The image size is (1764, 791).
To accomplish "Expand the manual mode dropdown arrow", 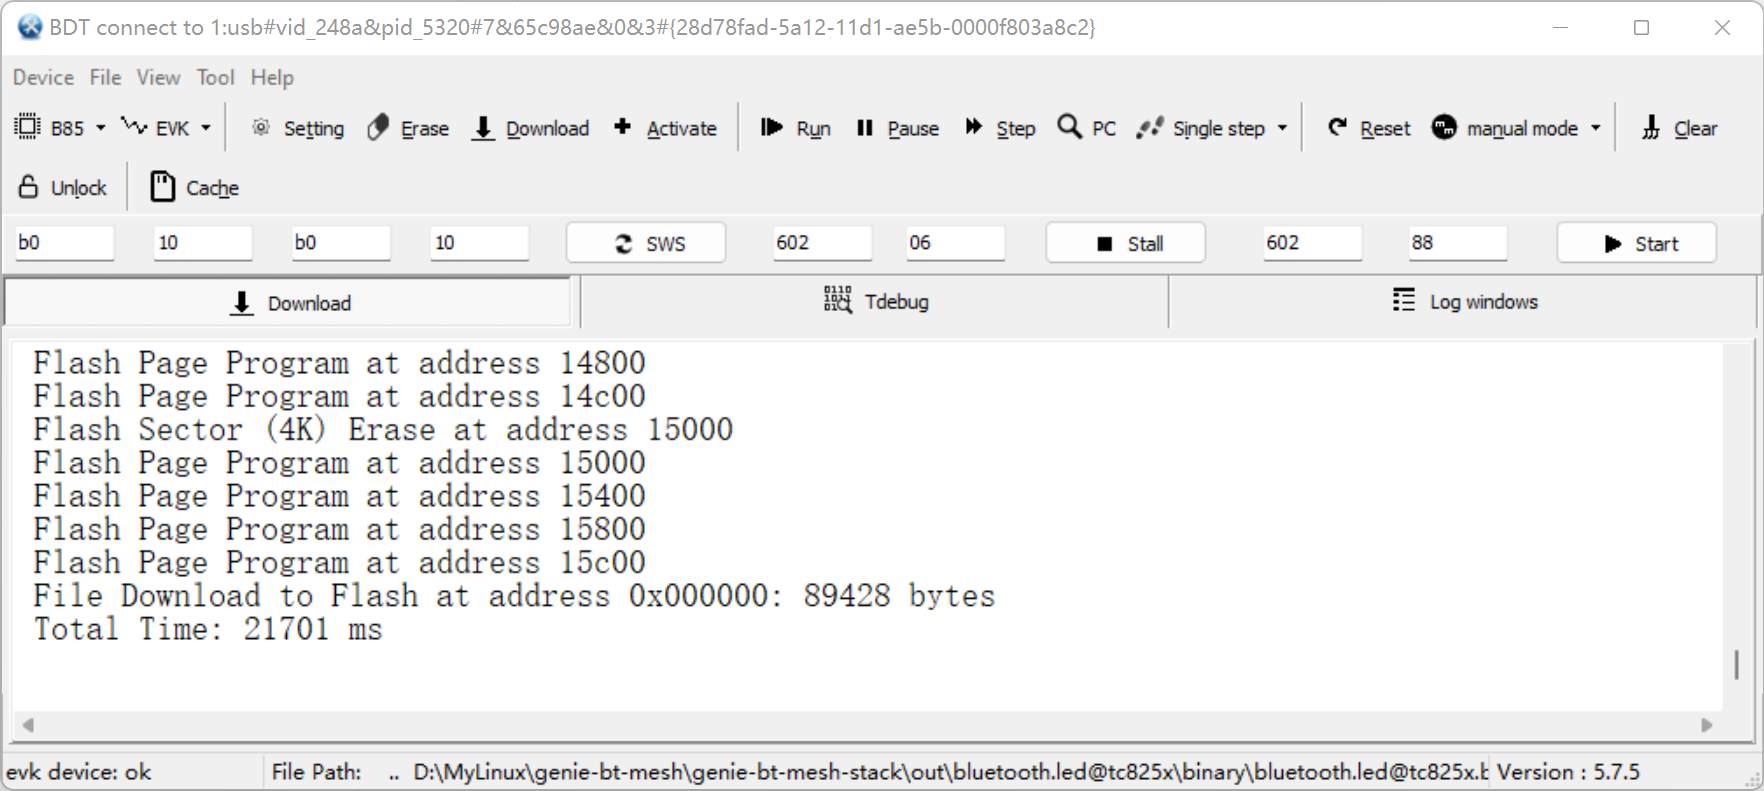I will point(1596,128).
